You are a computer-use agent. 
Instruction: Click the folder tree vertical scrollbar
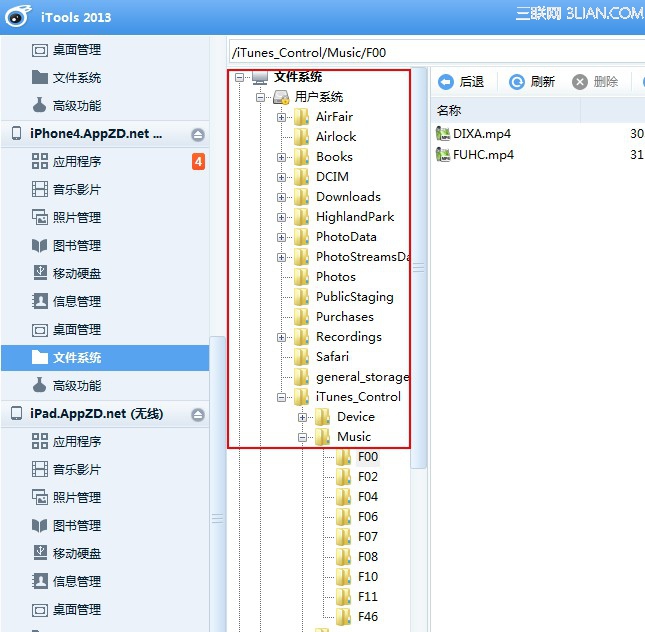pyautogui.click(x=419, y=268)
